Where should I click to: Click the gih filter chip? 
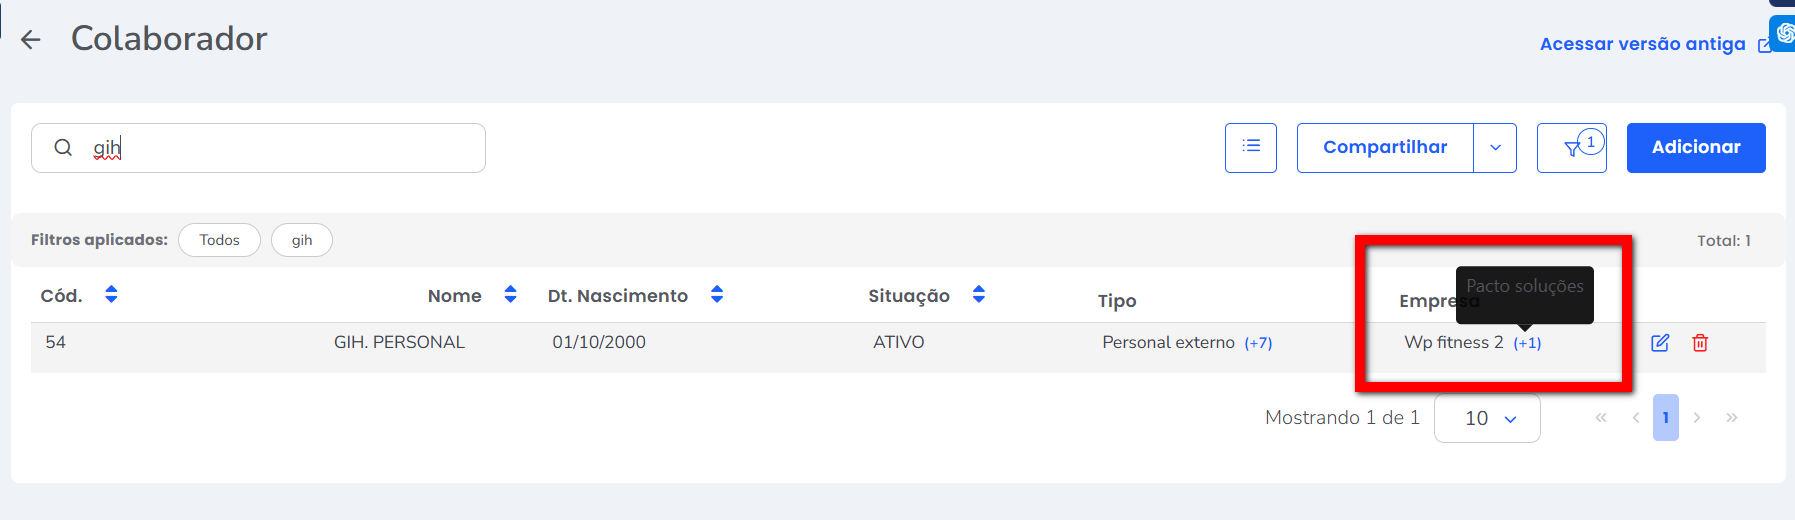(x=301, y=240)
